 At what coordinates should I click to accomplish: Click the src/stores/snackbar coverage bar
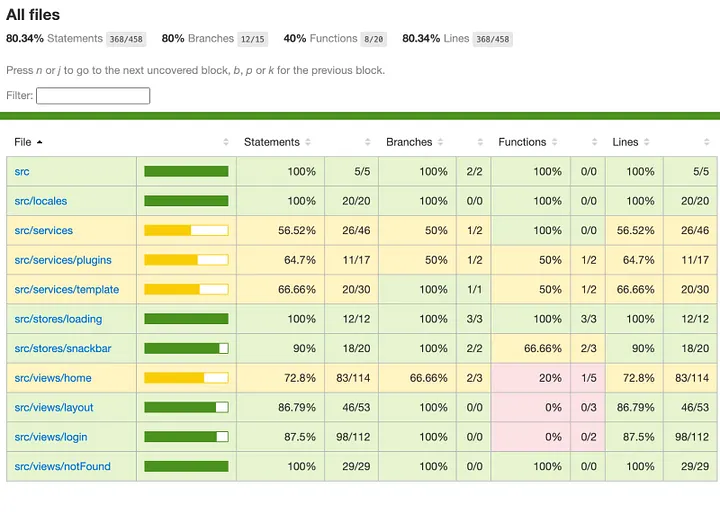(186, 348)
